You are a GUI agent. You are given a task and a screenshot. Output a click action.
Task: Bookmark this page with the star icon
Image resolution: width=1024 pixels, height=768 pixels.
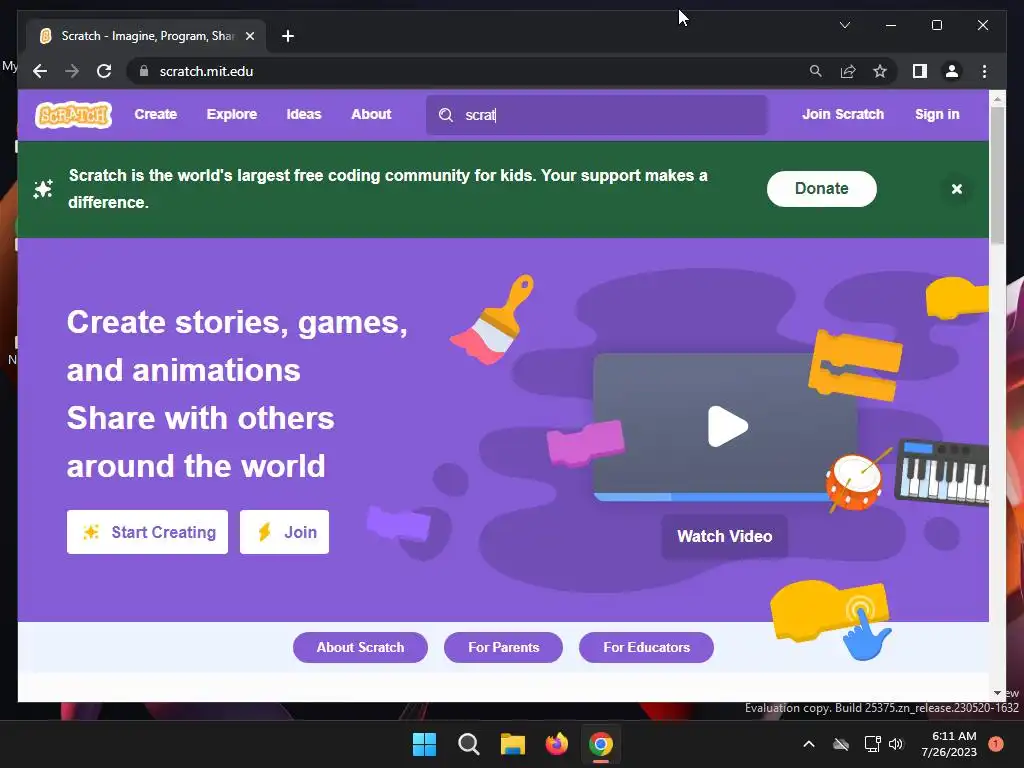point(880,71)
